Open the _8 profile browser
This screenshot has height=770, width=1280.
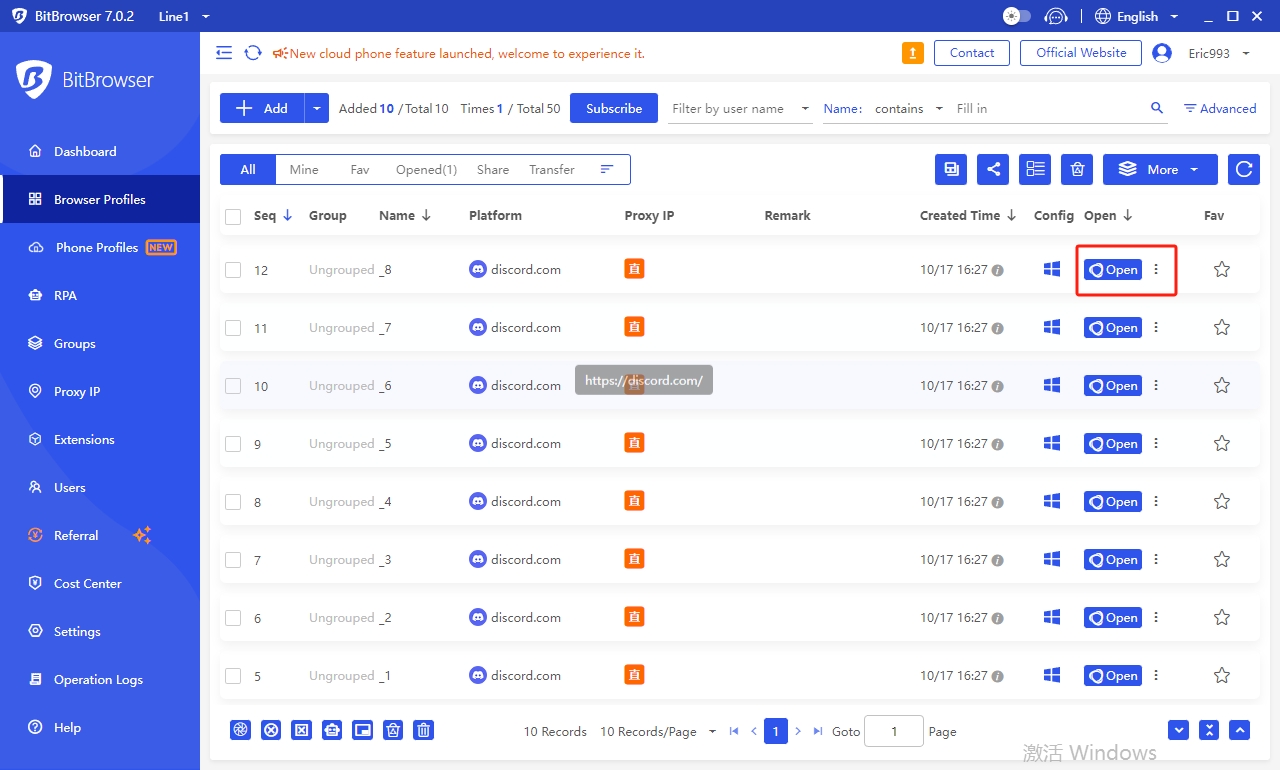point(1113,270)
